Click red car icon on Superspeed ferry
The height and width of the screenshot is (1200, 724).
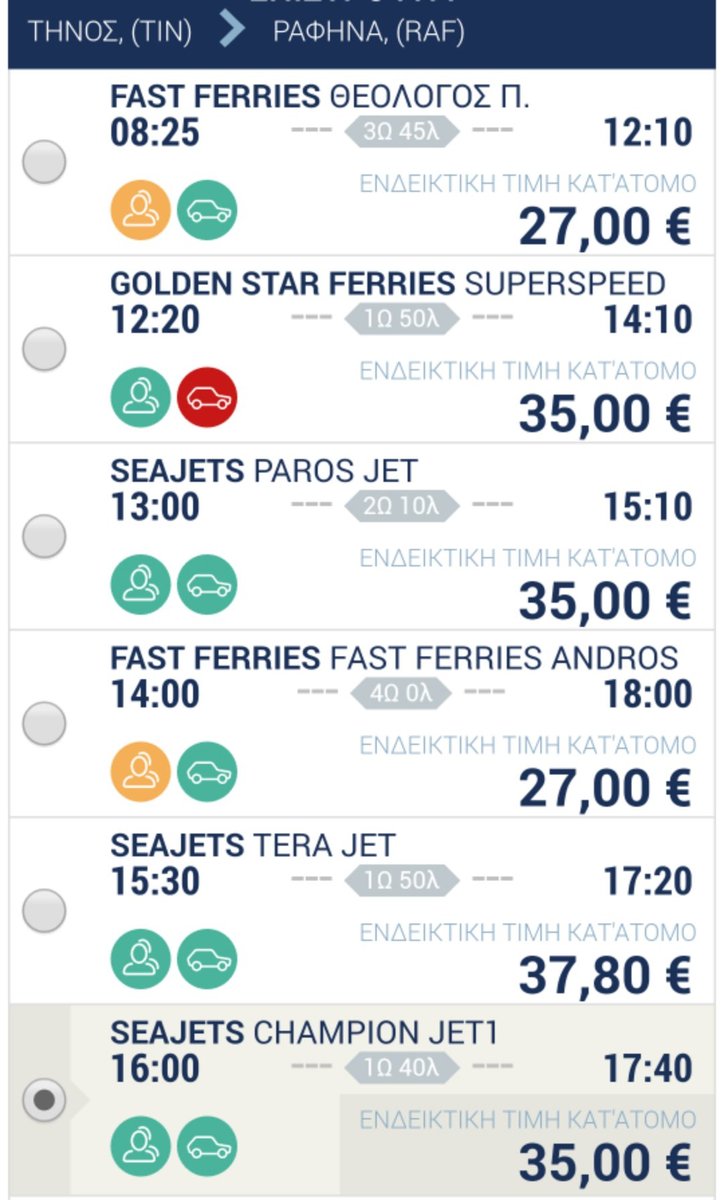point(207,397)
